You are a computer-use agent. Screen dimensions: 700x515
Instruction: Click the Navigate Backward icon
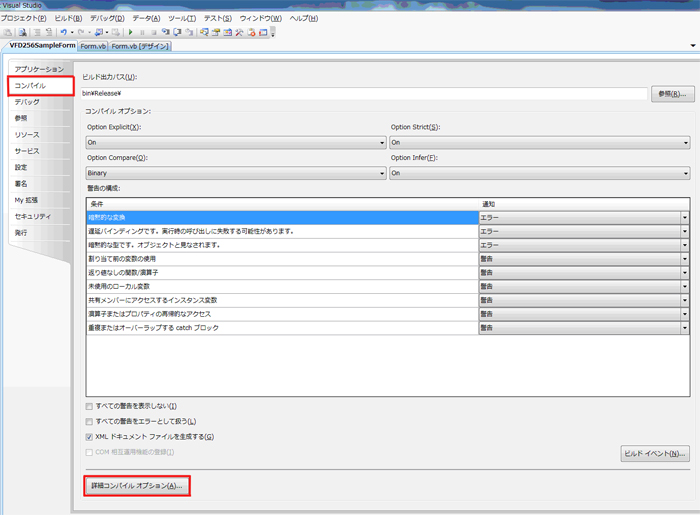click(x=99, y=32)
